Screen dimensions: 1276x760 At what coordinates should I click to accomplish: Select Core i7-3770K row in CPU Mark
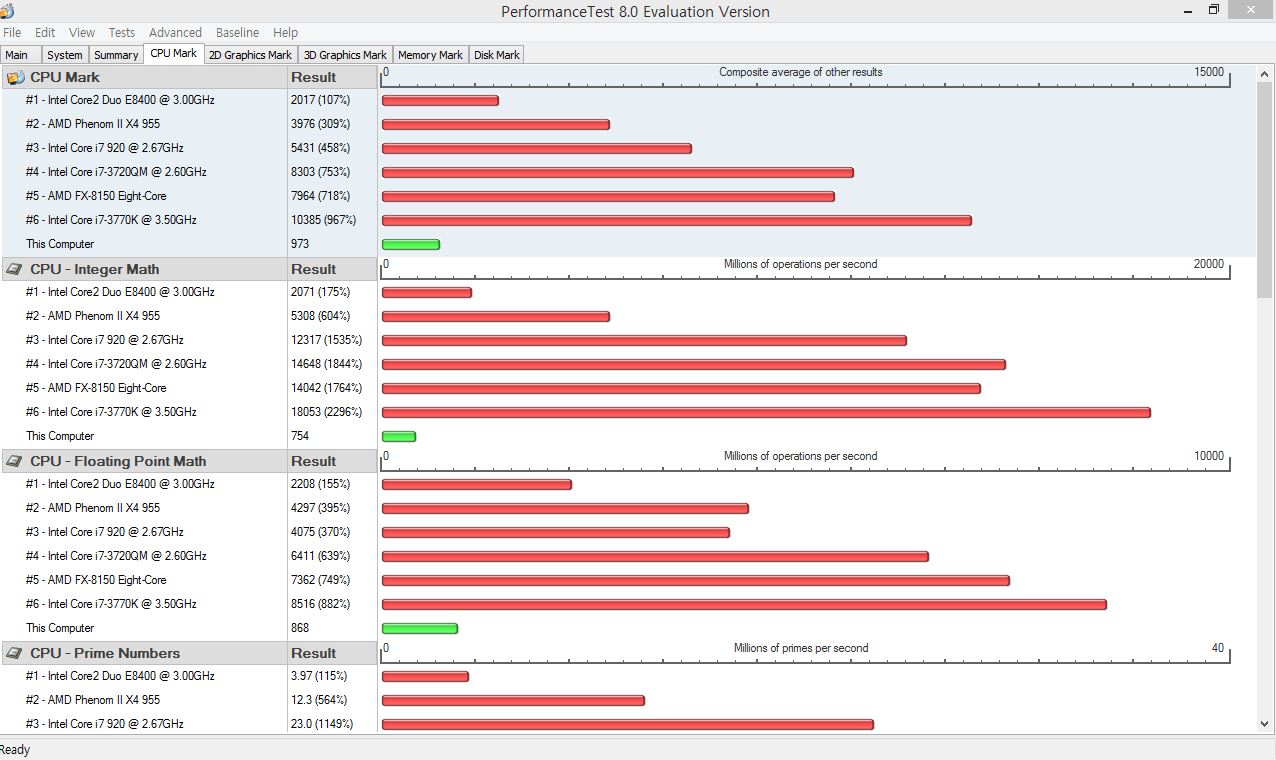pos(111,220)
